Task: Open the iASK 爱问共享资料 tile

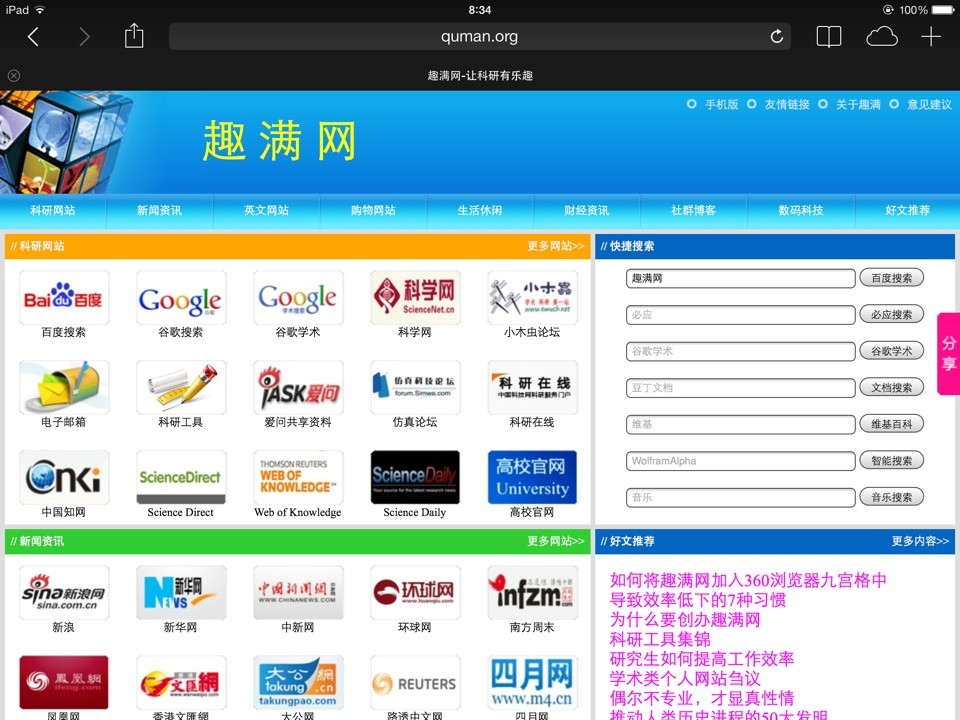Action: (298, 388)
